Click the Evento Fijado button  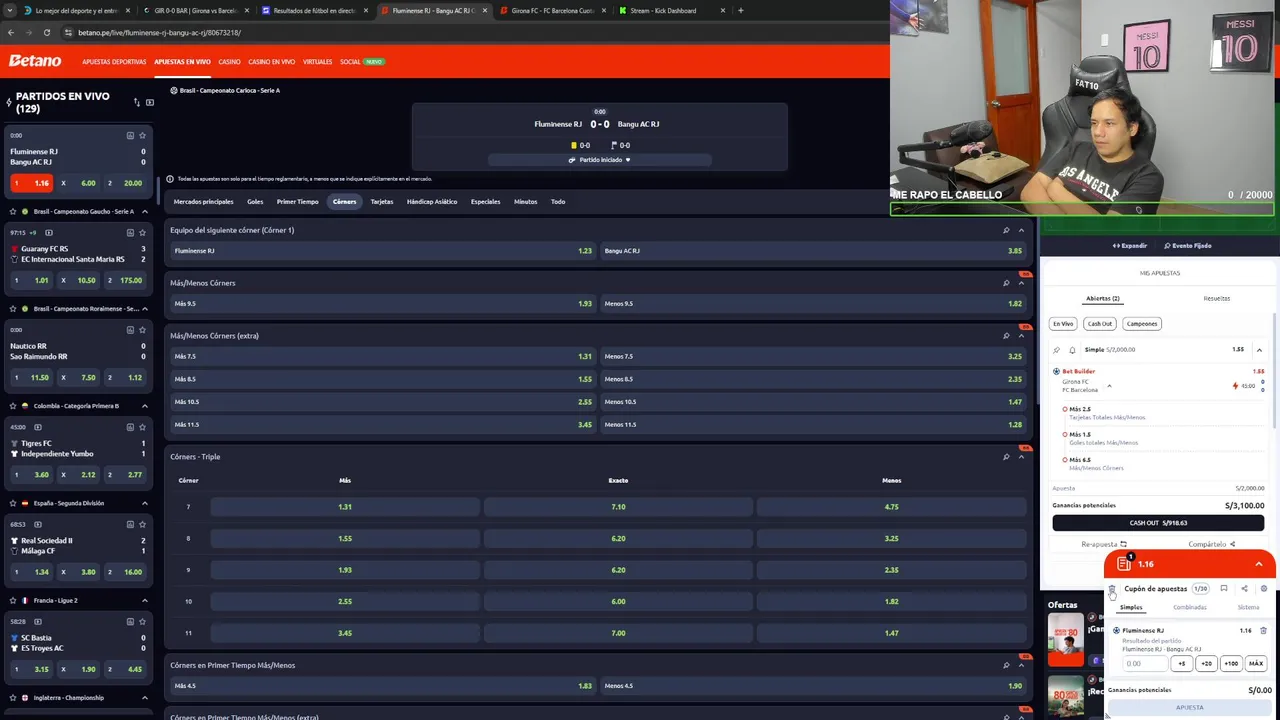point(1188,246)
